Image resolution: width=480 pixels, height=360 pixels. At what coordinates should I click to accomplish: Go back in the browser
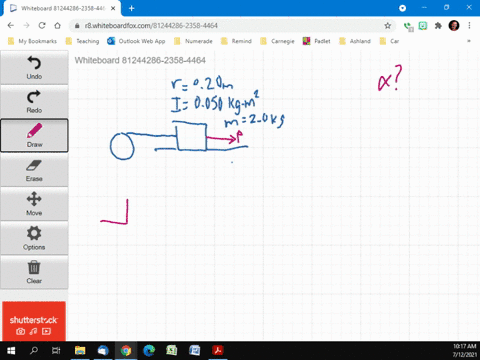[11, 25]
